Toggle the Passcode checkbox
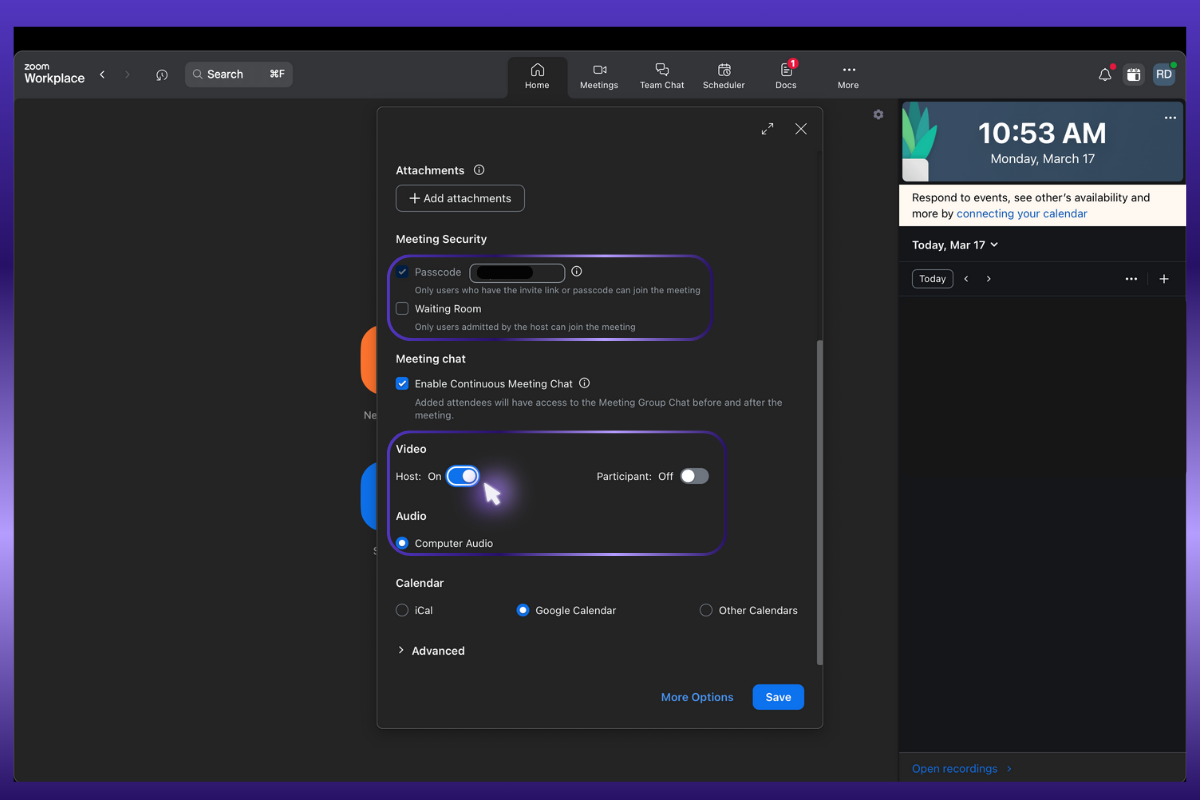This screenshot has height=800, width=1200. [402, 272]
